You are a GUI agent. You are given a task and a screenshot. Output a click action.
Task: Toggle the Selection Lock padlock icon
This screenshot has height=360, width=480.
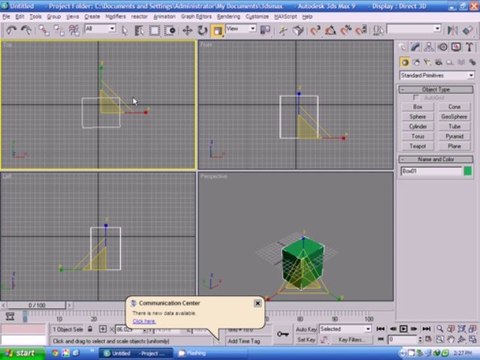tap(90, 329)
